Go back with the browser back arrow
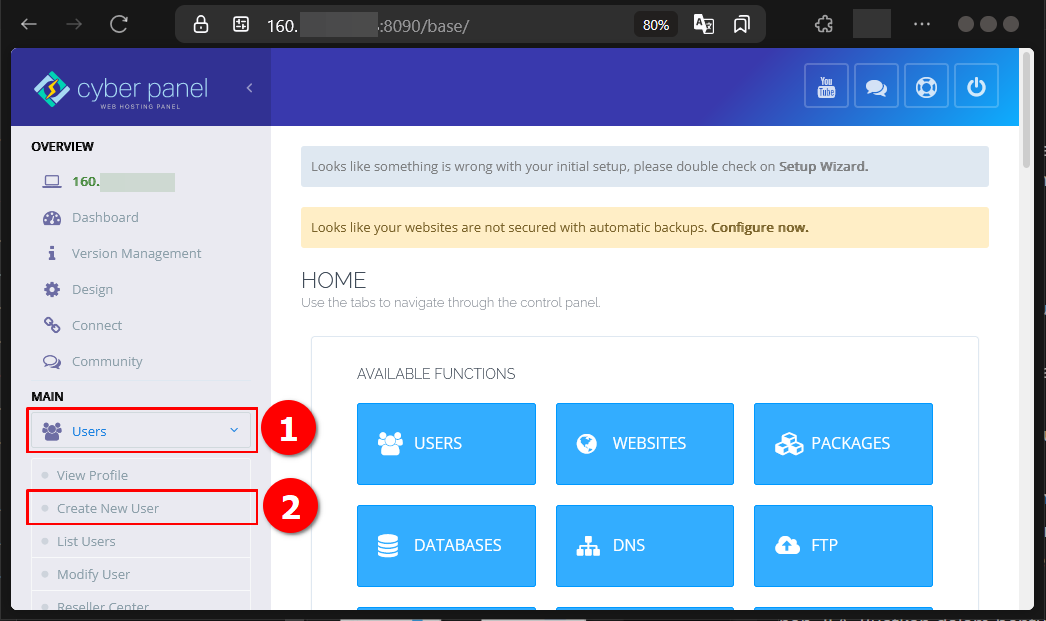The width and height of the screenshot is (1046, 621). (x=29, y=25)
